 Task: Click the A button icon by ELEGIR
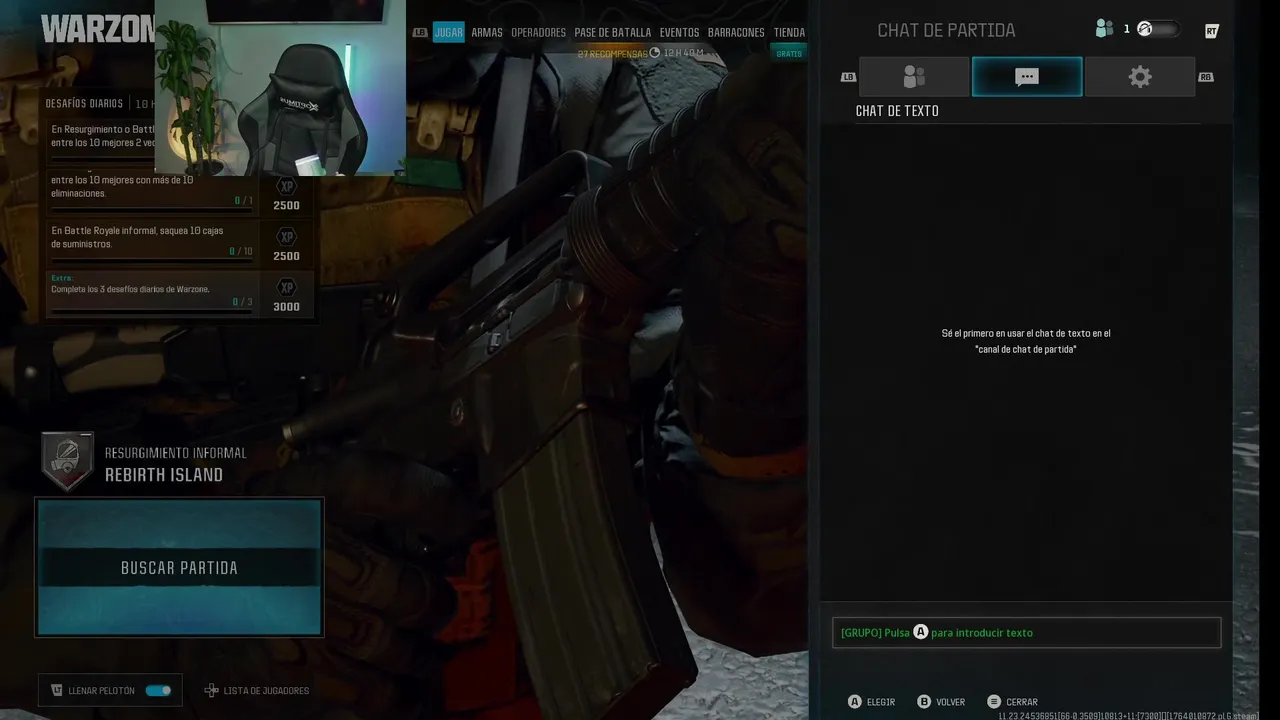tap(854, 702)
